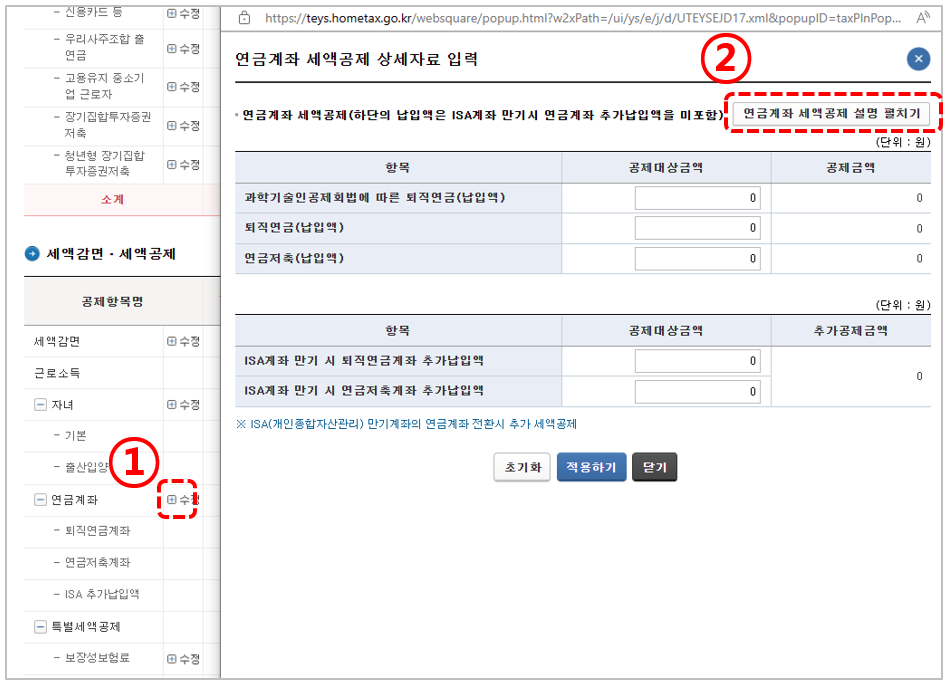Click the 퇴직연금(납입액) amount input field
Image resolution: width=948 pixels, height=686 pixels.
click(x=698, y=227)
